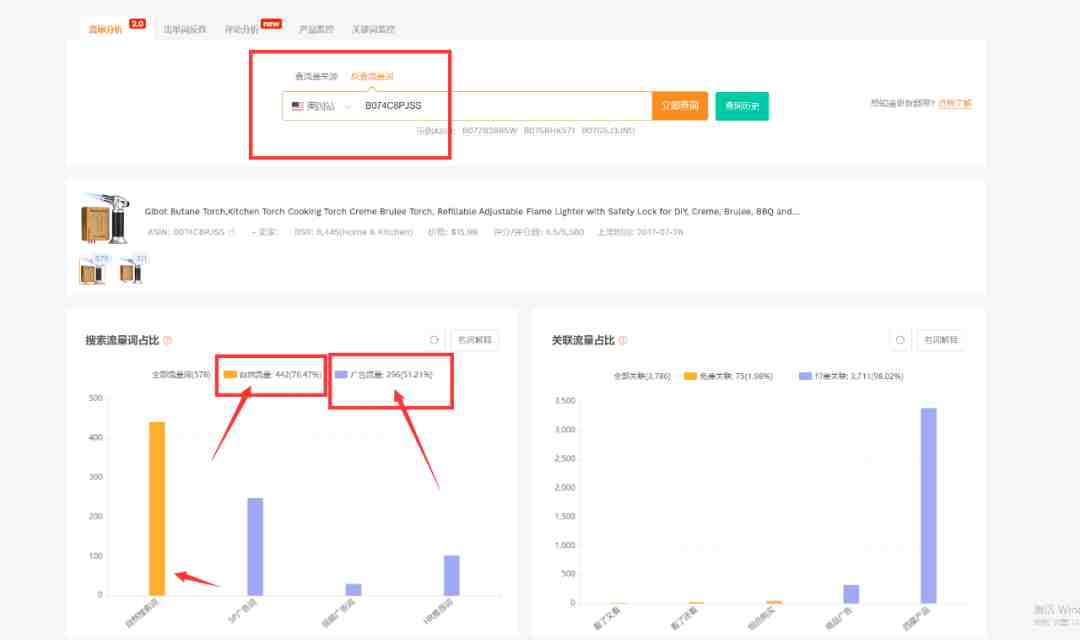
Task: Open the info icon beside 关联流量占比
Action: click(x=623, y=340)
